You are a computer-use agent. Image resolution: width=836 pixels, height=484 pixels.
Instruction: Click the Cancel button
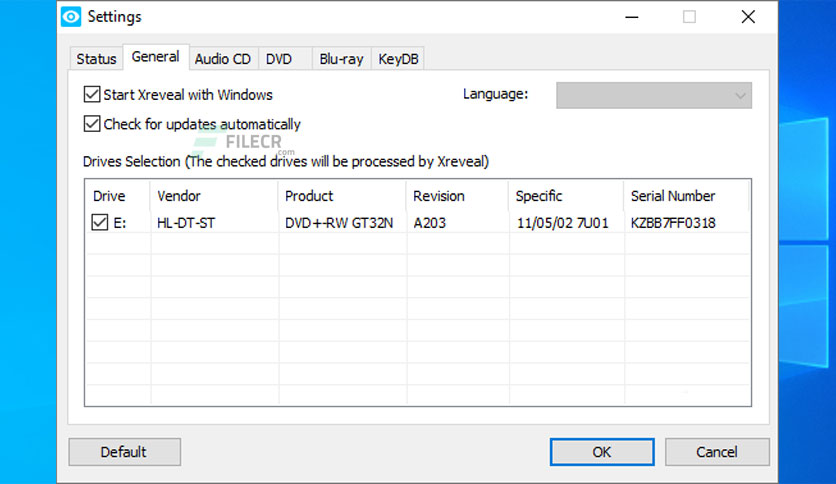717,452
